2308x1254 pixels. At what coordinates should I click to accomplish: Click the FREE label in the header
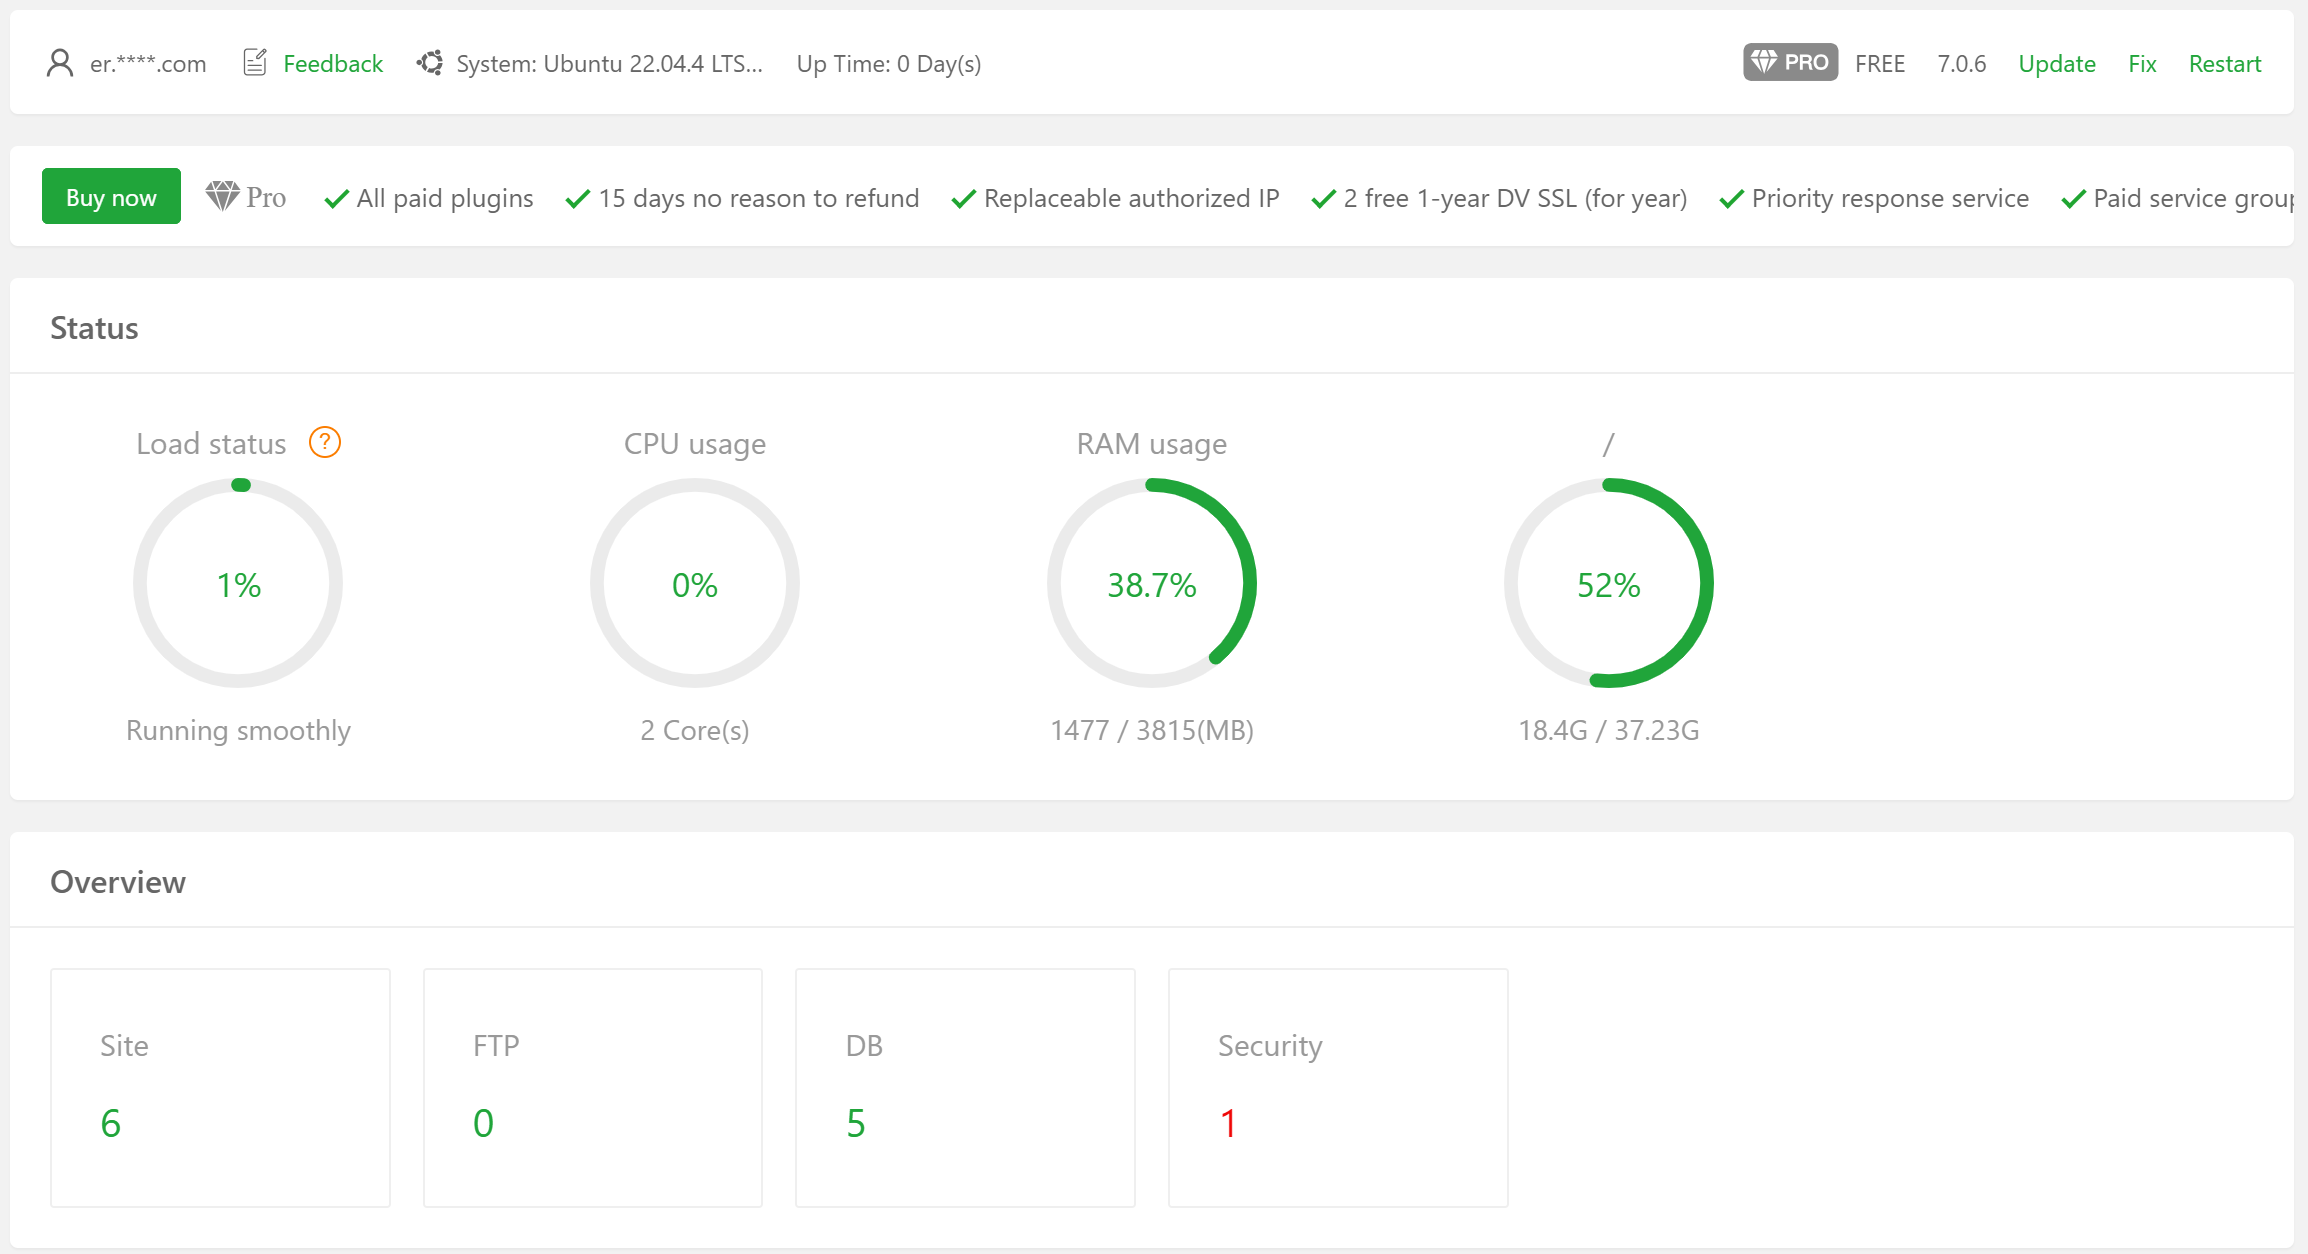click(x=1880, y=62)
